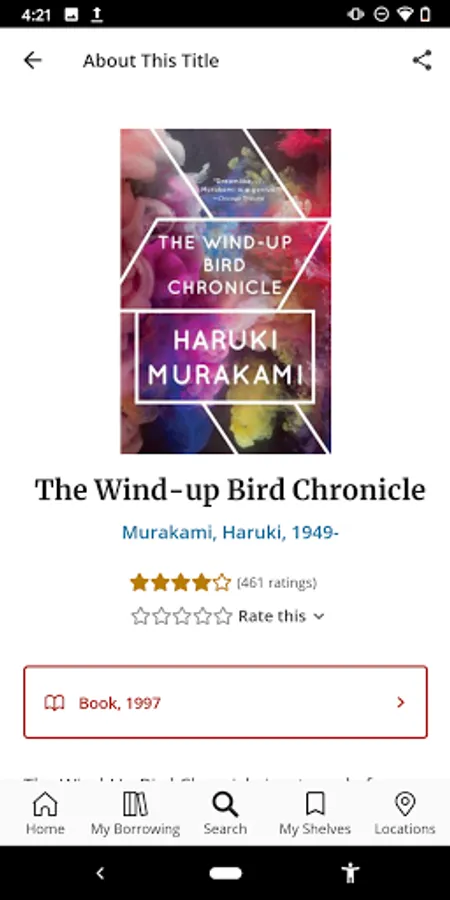Share this title via share icon
This screenshot has width=450, height=900.
coord(422,60)
